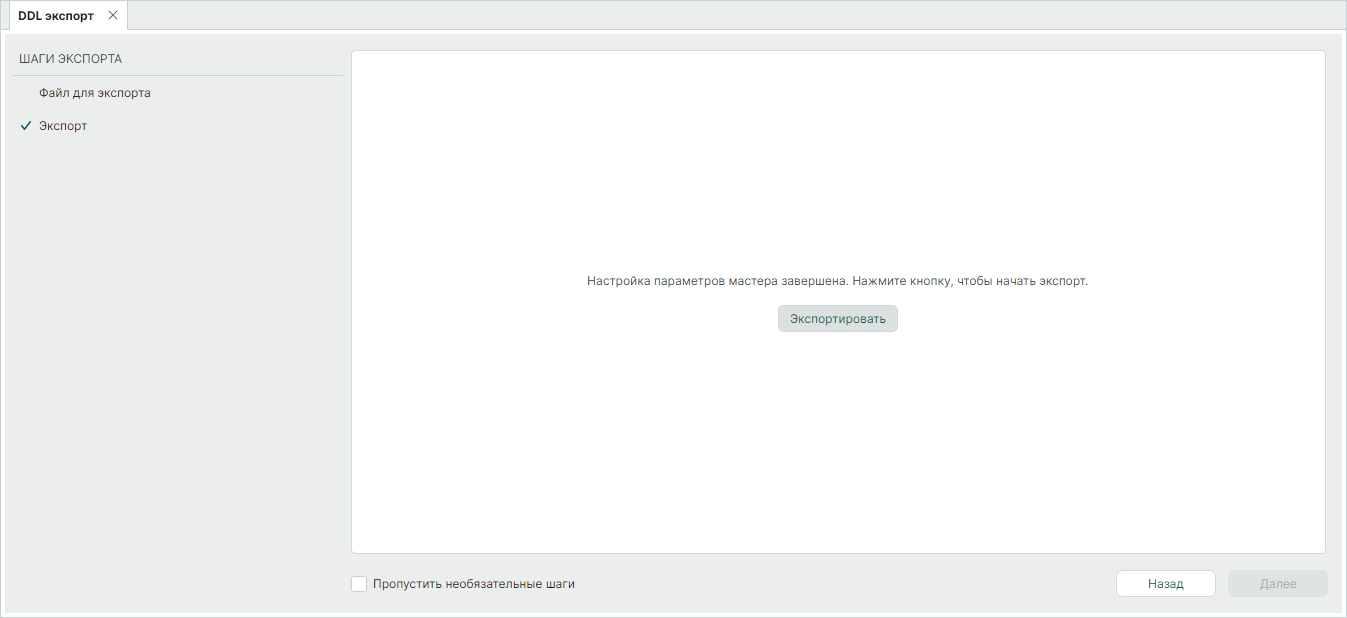
Task: Click the disabled Далее button
Action: point(1278,584)
